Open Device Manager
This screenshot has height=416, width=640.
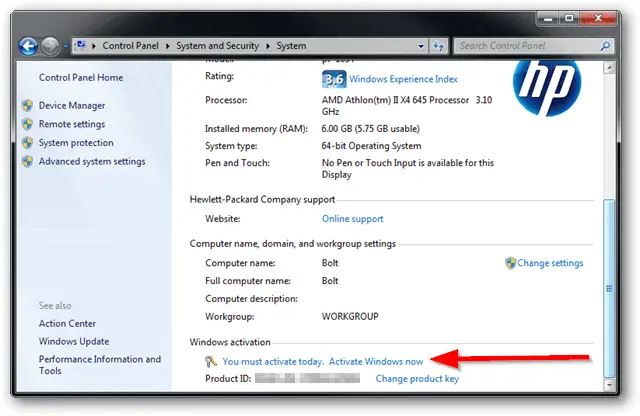point(72,106)
